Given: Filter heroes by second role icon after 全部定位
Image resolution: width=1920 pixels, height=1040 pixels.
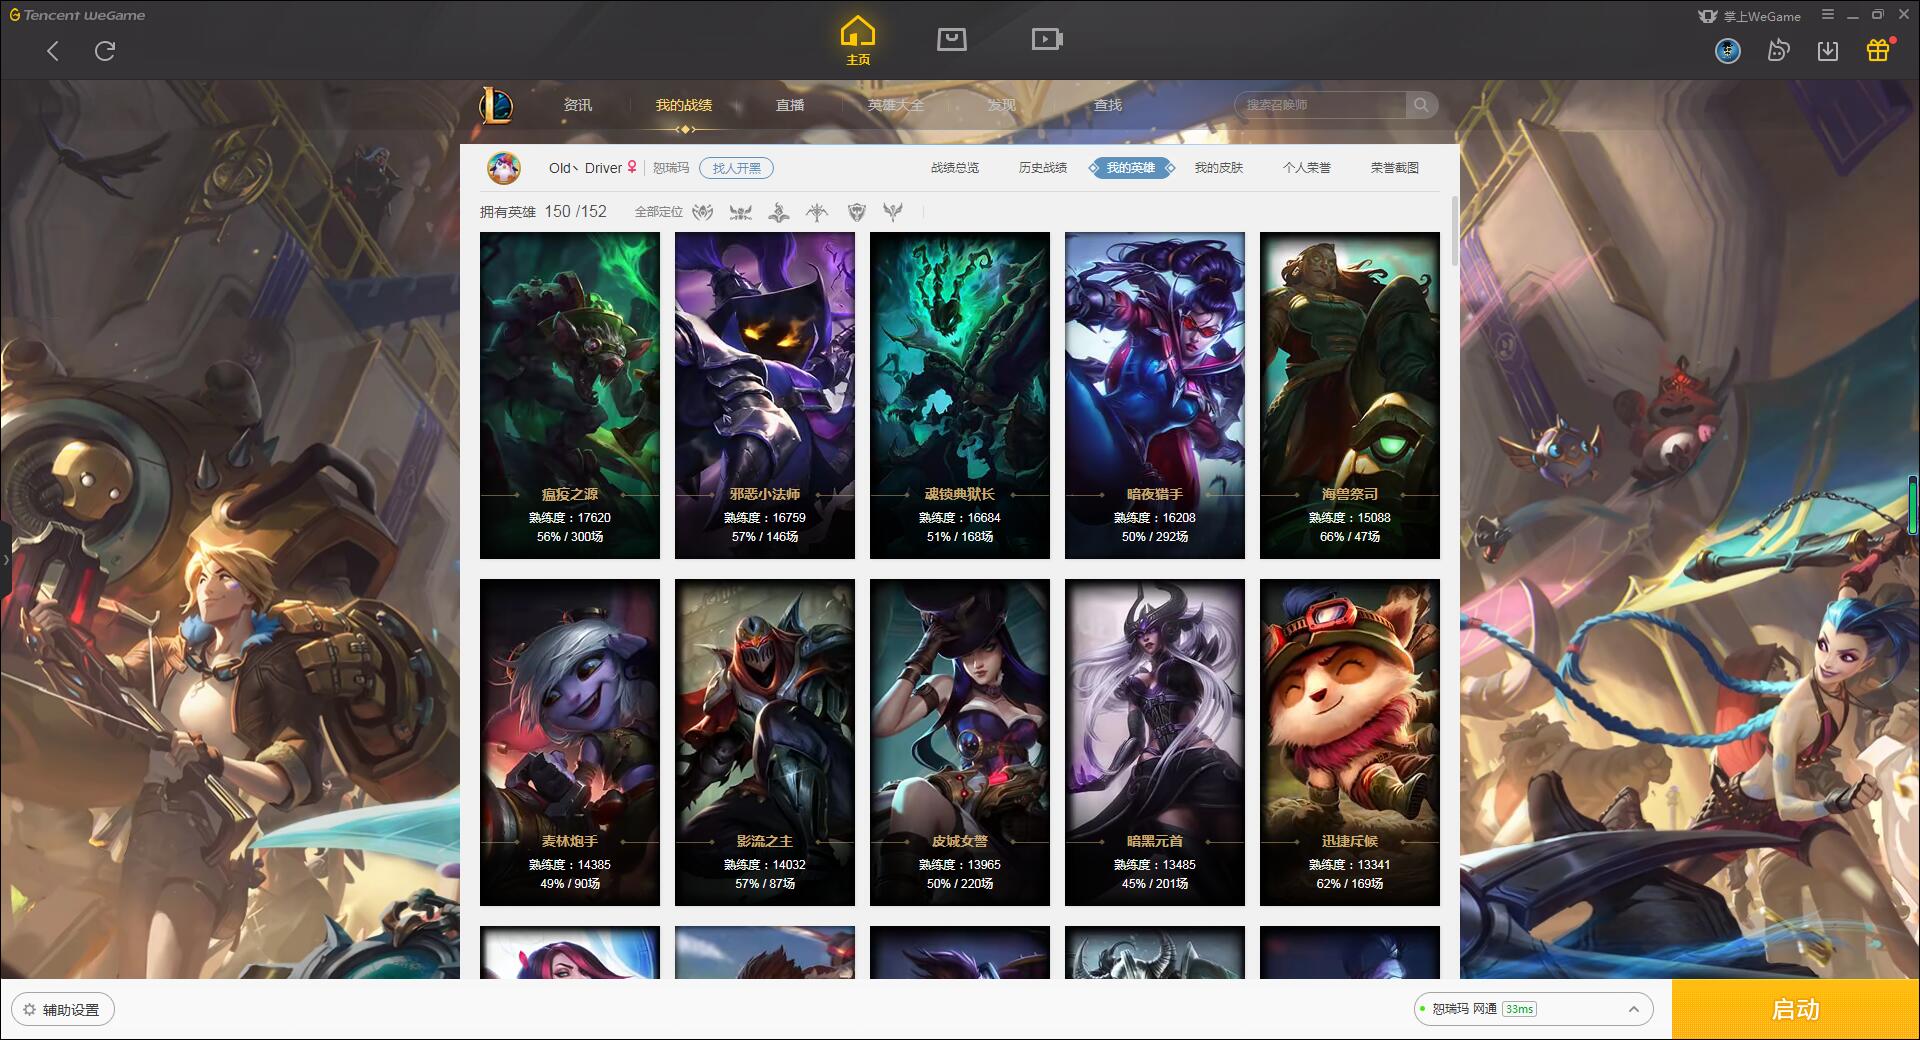Looking at the screenshot, I should pyautogui.click(x=741, y=212).
